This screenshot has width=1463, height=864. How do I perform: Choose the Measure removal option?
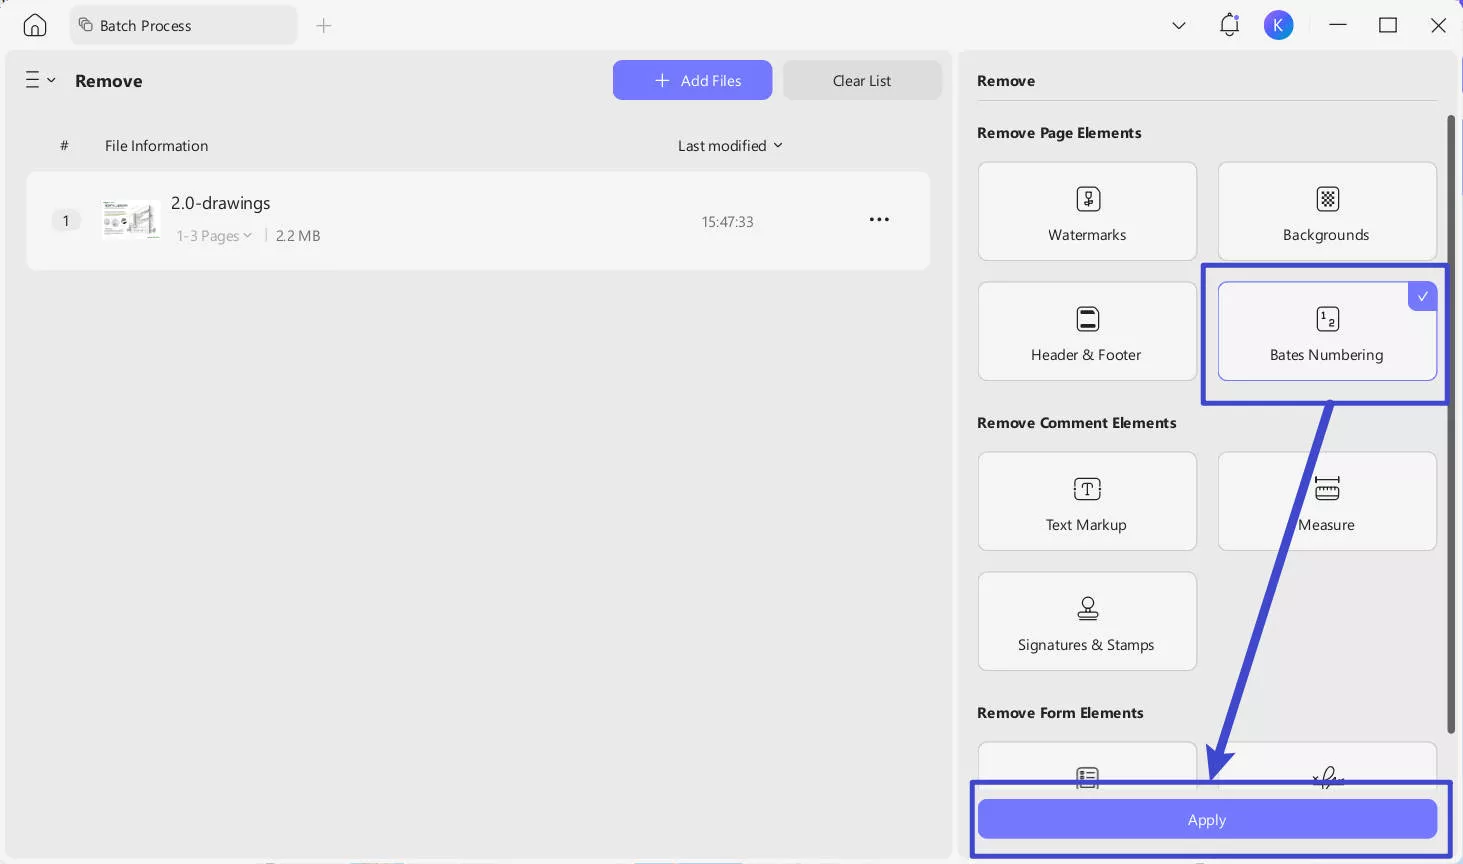pyautogui.click(x=1326, y=501)
